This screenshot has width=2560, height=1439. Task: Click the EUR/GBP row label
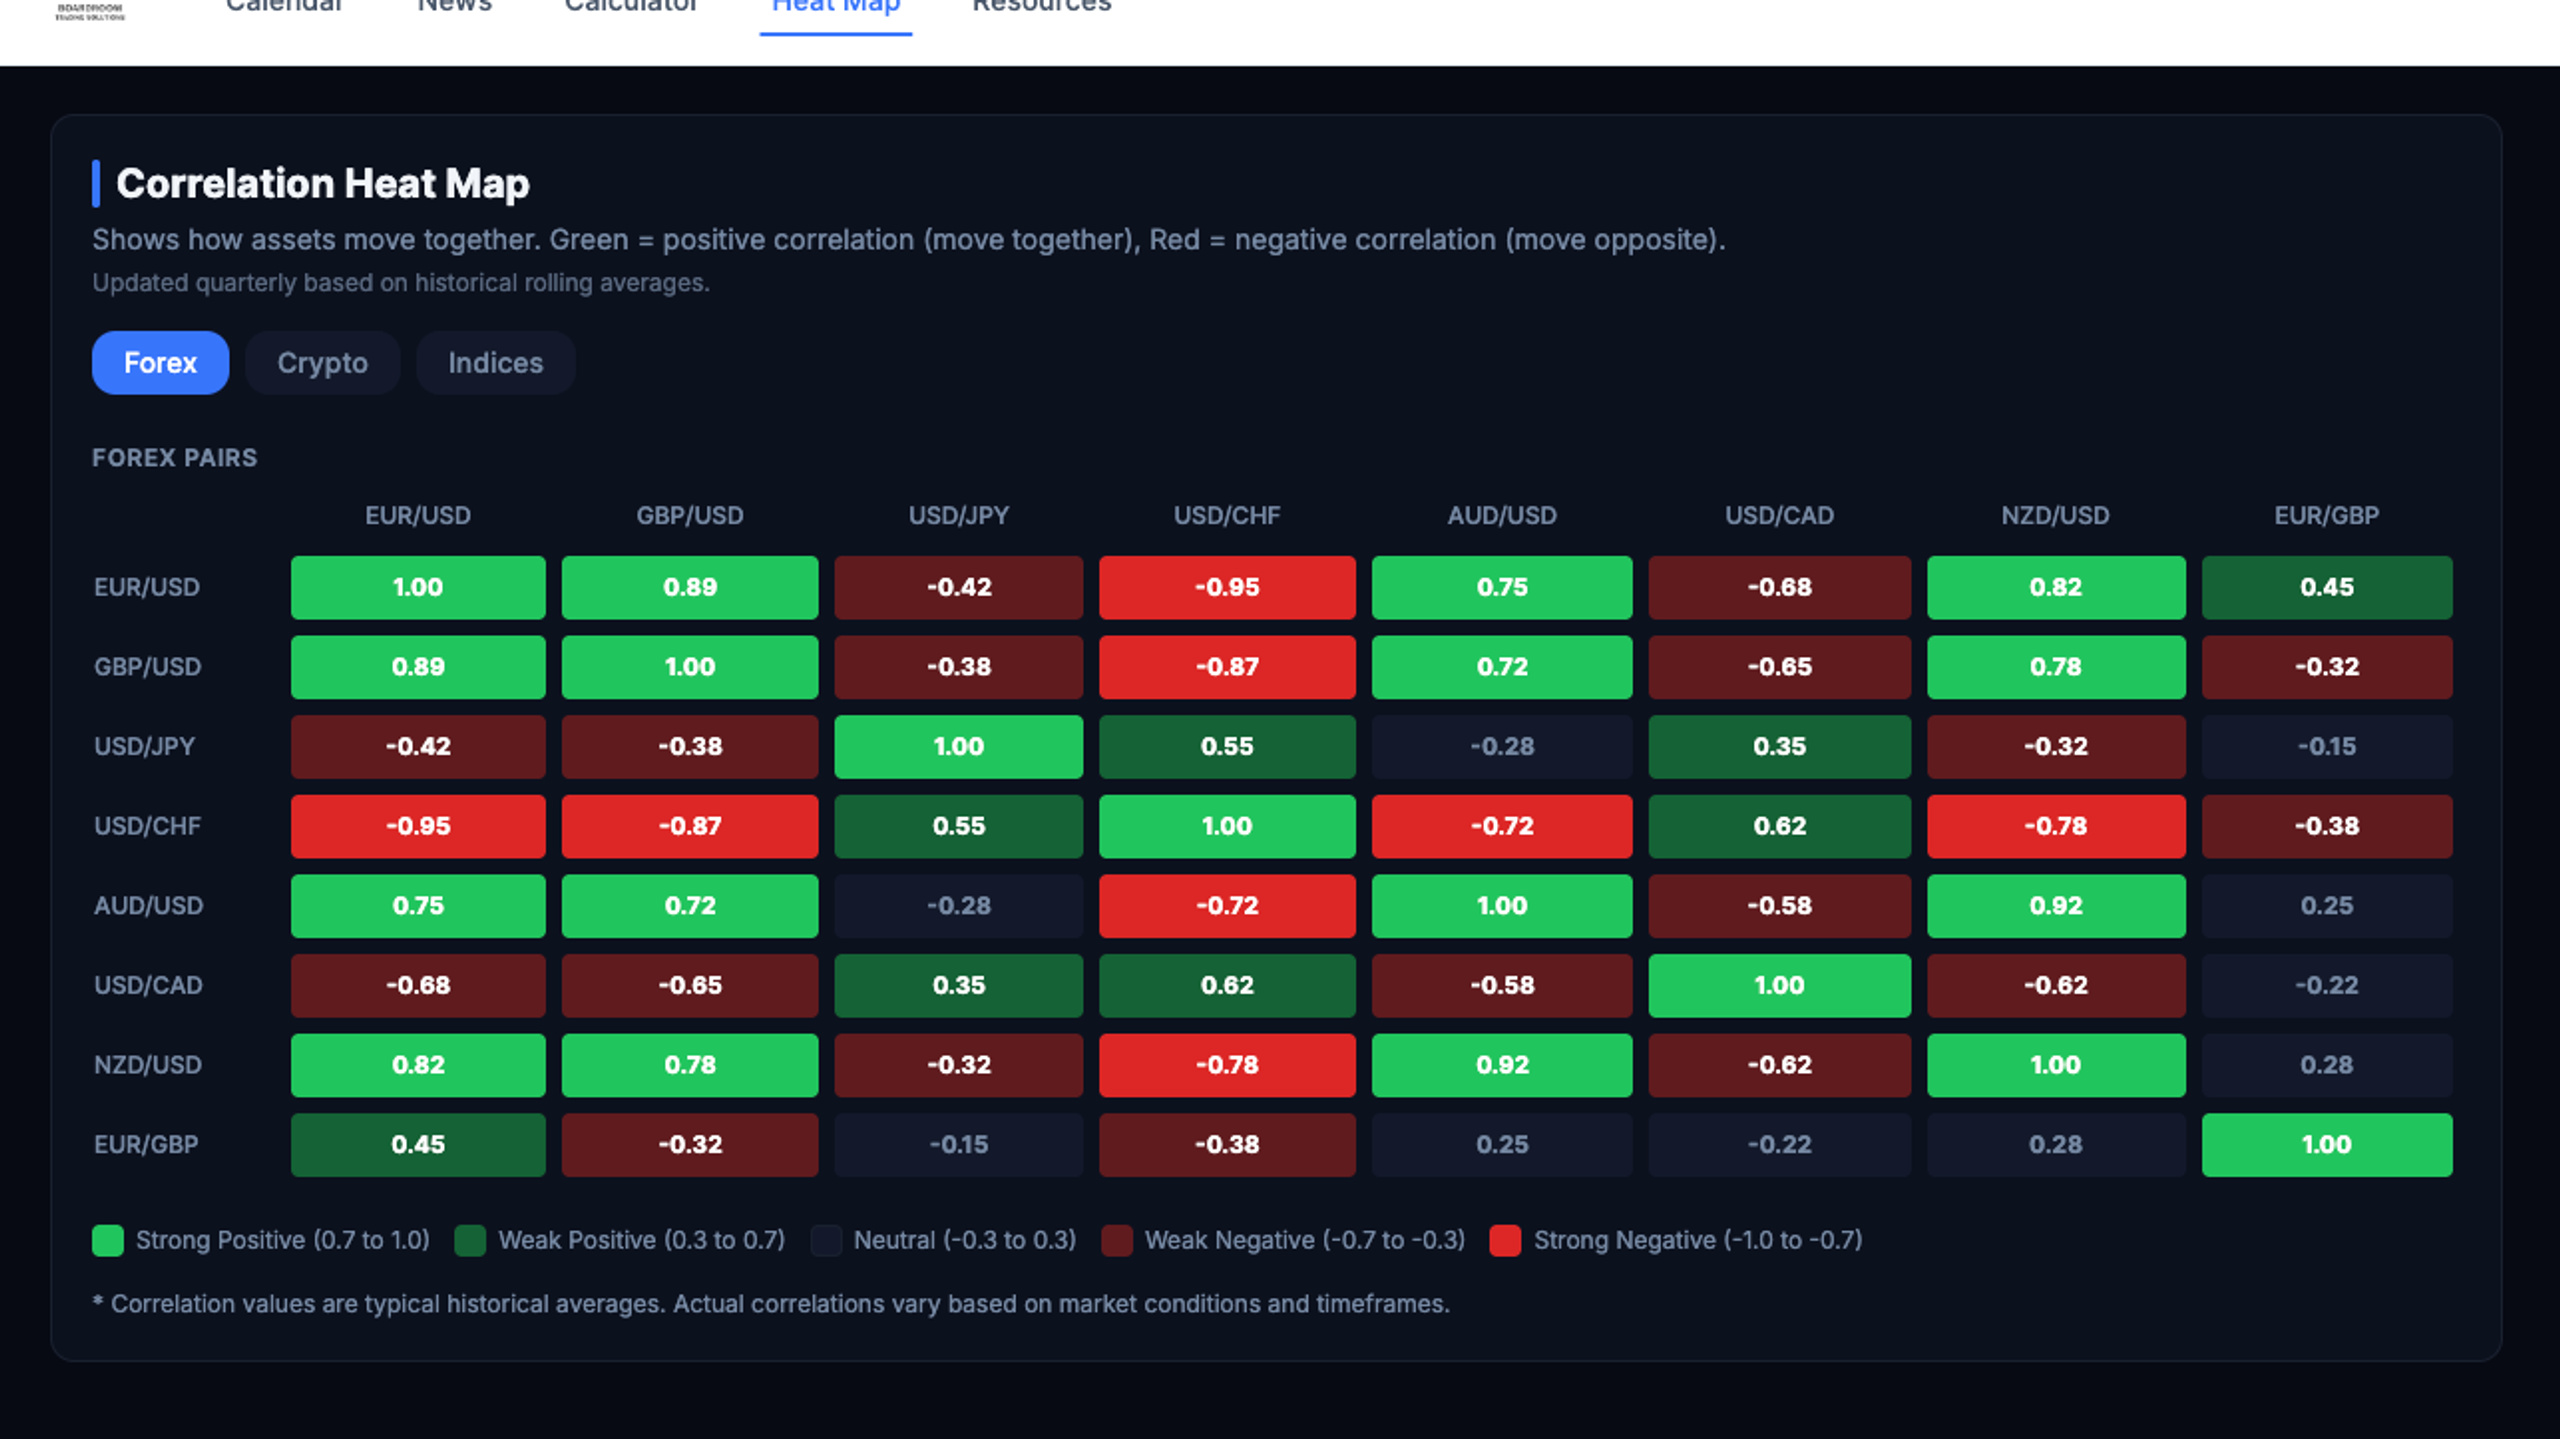coord(146,1144)
